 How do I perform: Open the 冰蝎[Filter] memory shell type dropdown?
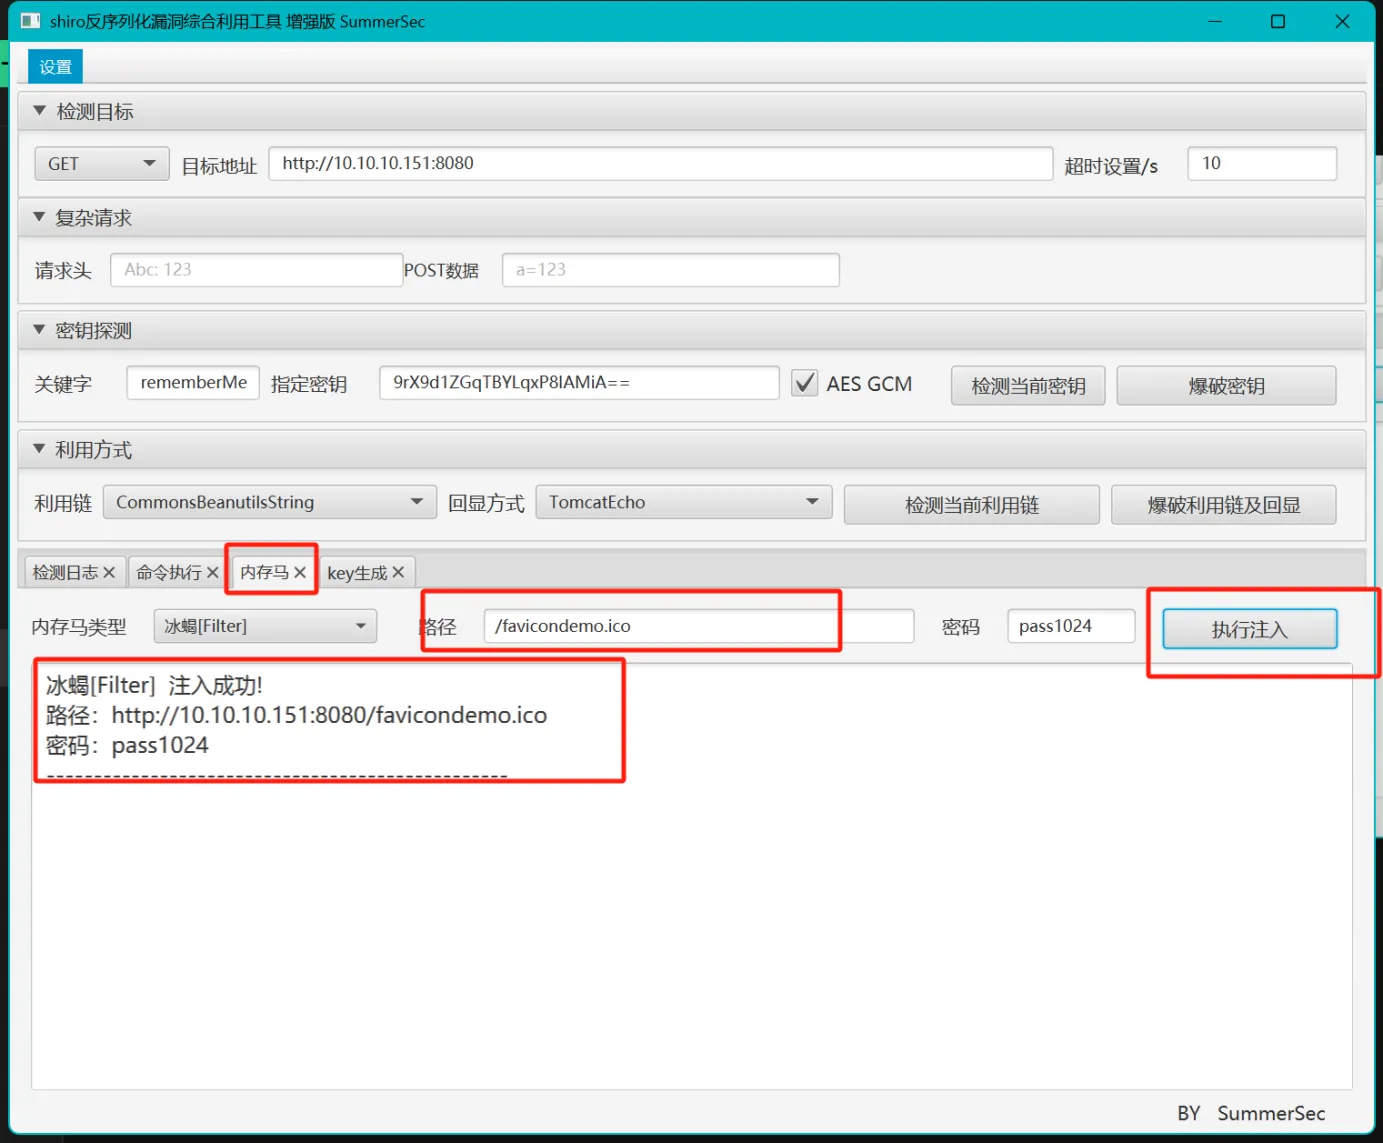coord(265,626)
